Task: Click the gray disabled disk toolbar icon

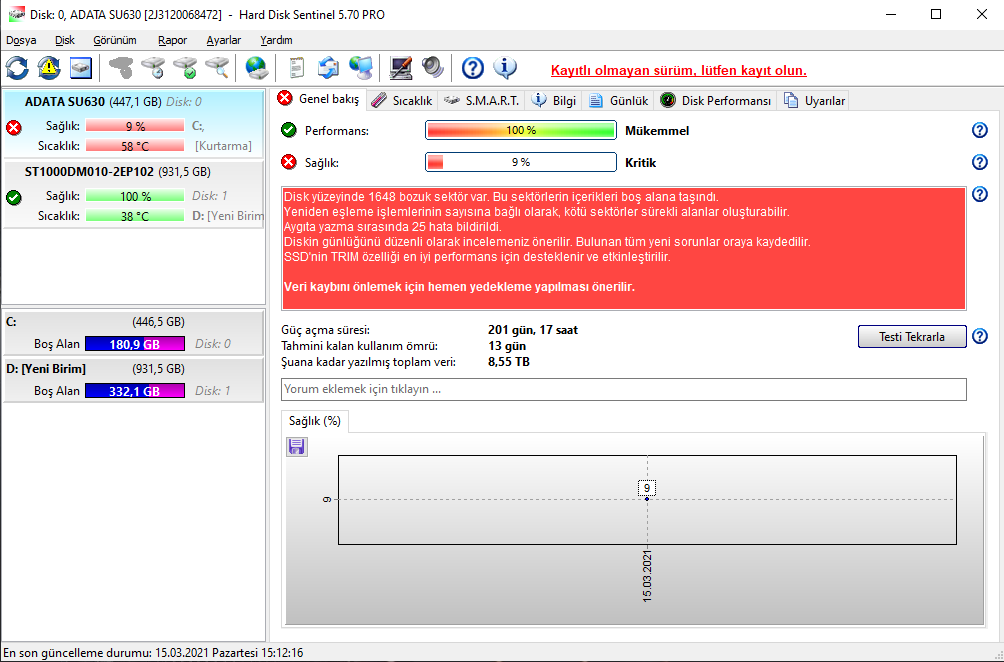Action: (x=121, y=68)
